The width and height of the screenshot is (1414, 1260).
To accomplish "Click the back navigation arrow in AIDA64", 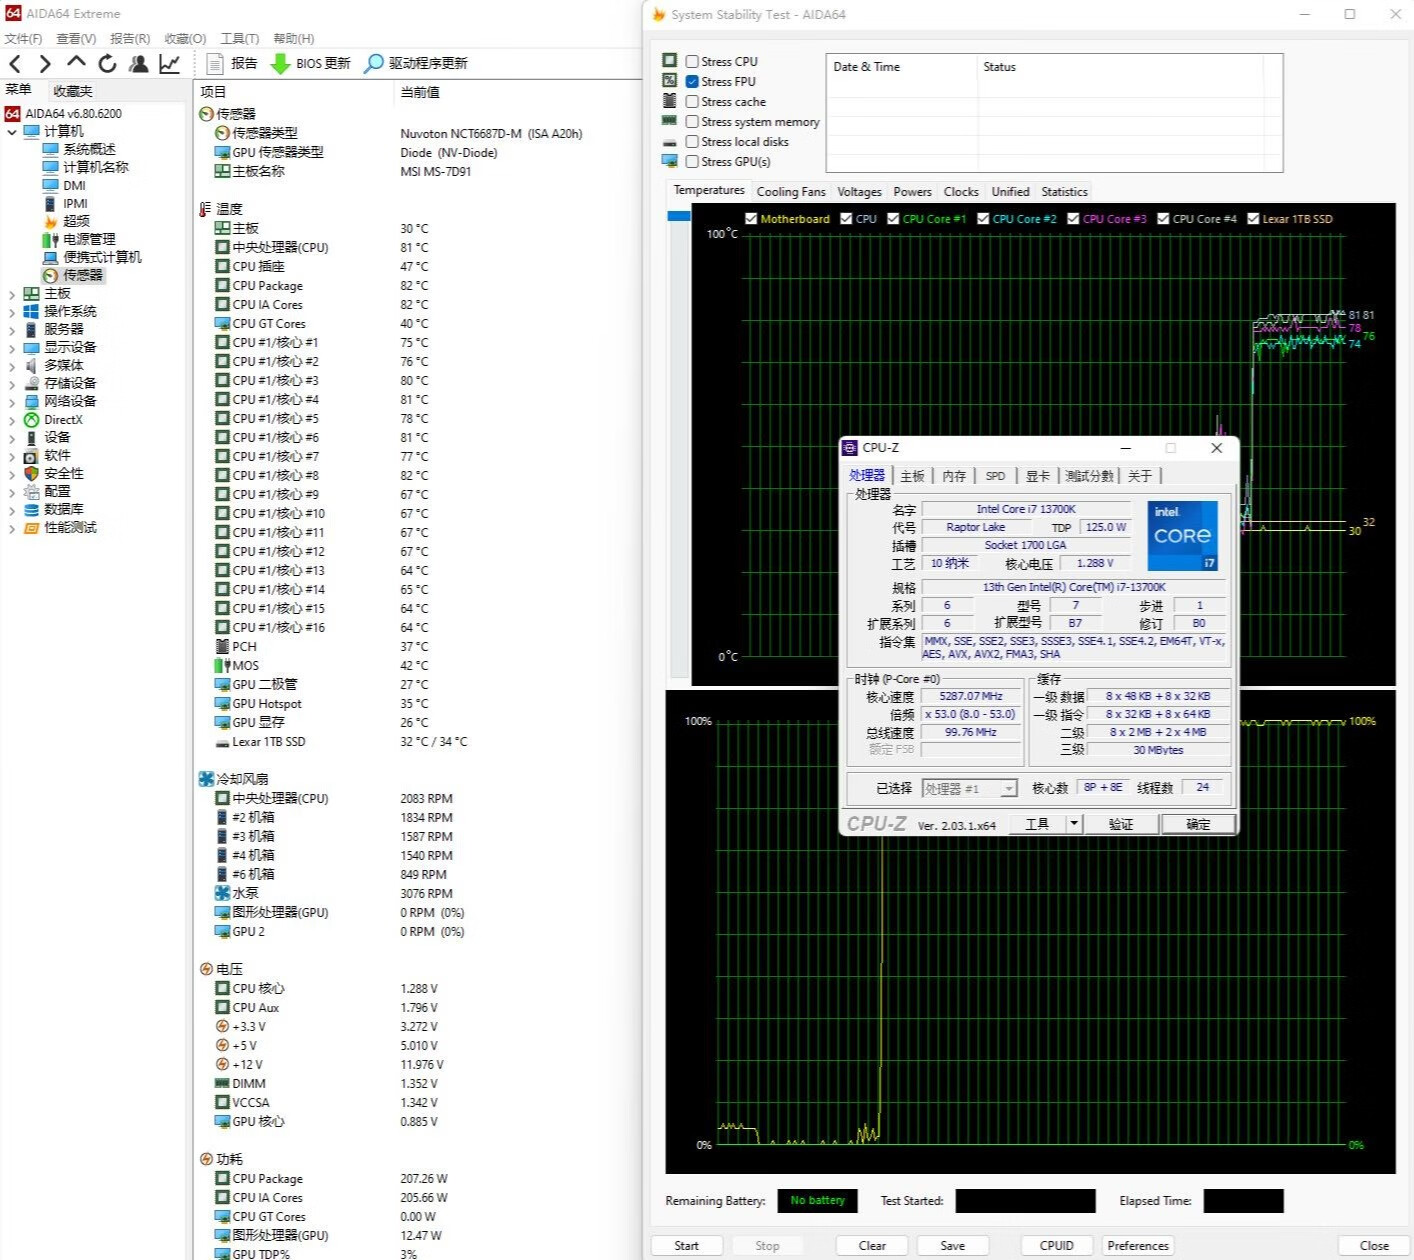I will pyautogui.click(x=15, y=64).
